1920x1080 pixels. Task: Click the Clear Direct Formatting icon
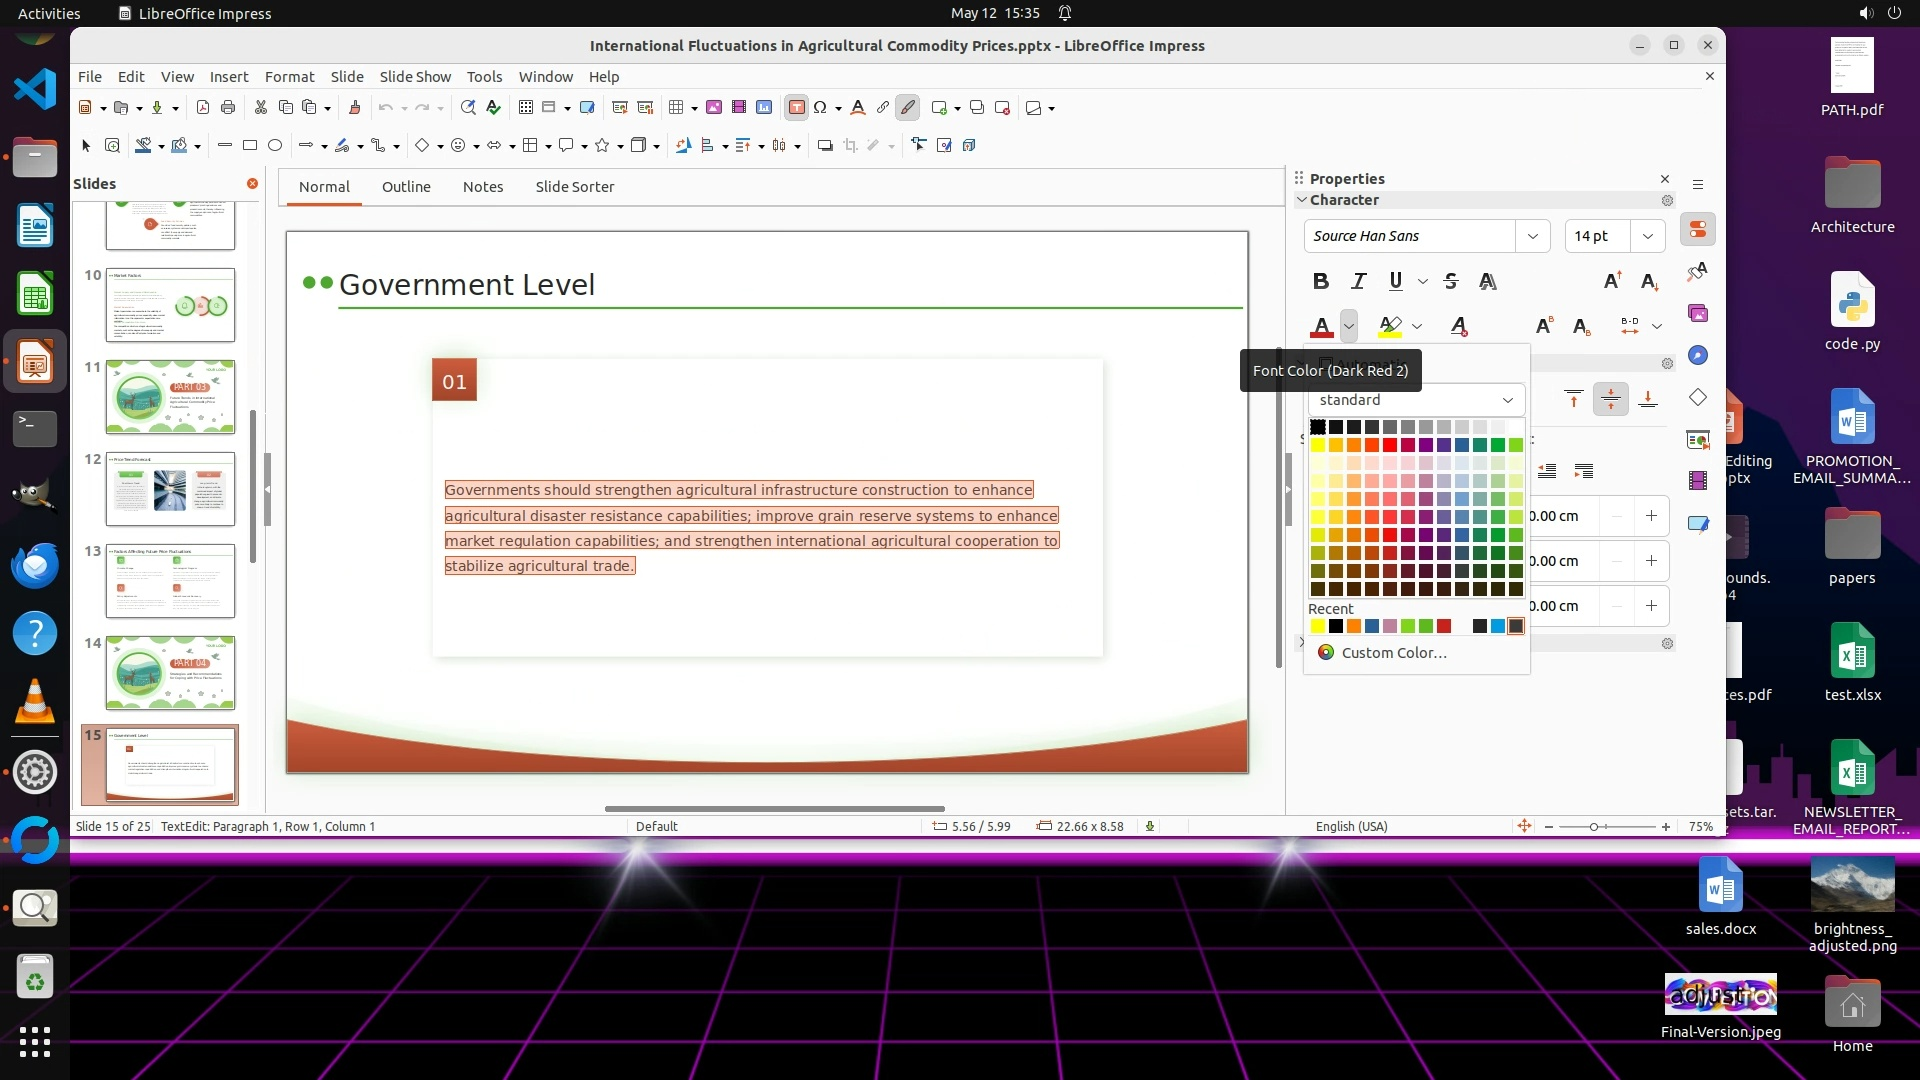[1459, 326]
